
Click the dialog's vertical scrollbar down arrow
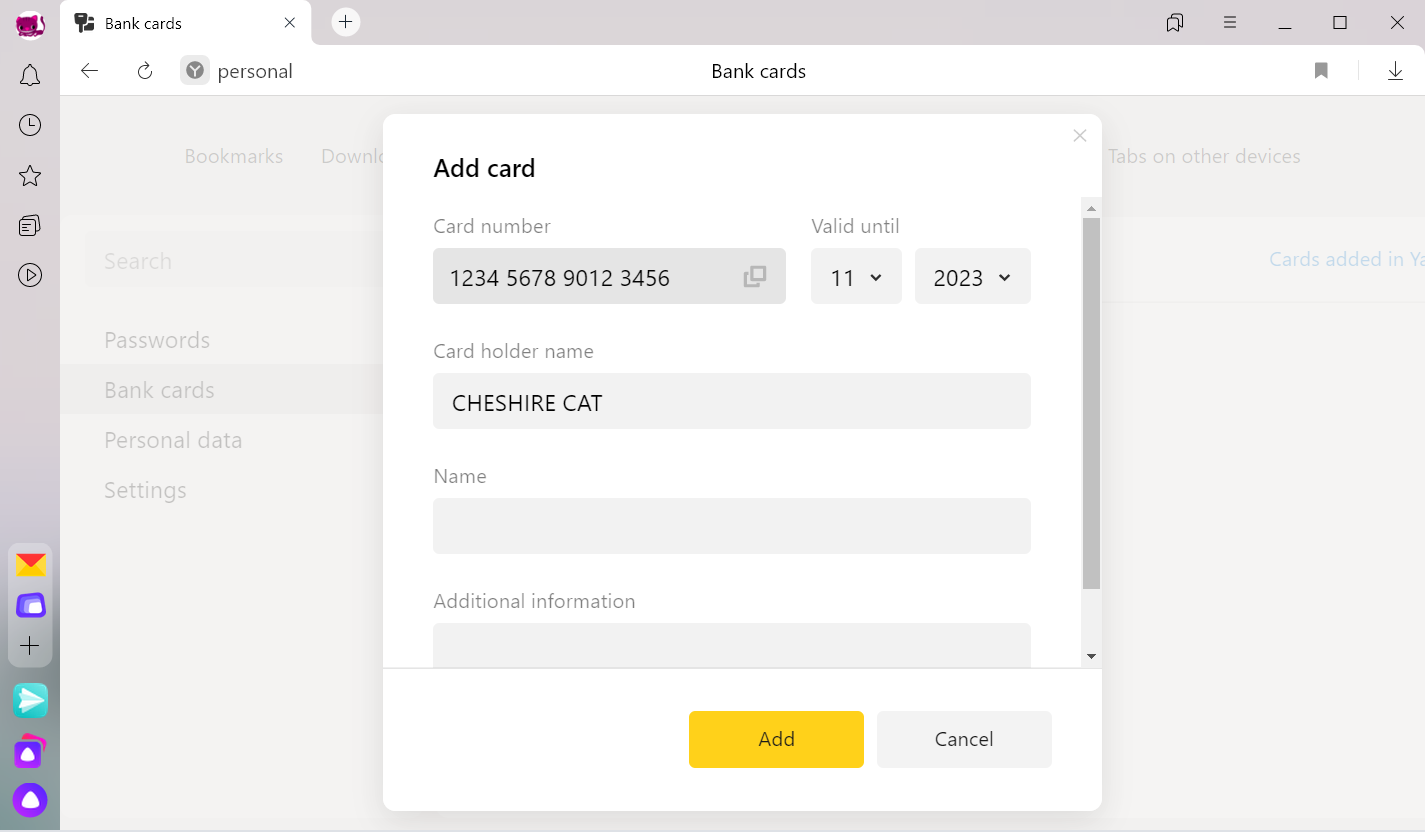pos(1091,656)
